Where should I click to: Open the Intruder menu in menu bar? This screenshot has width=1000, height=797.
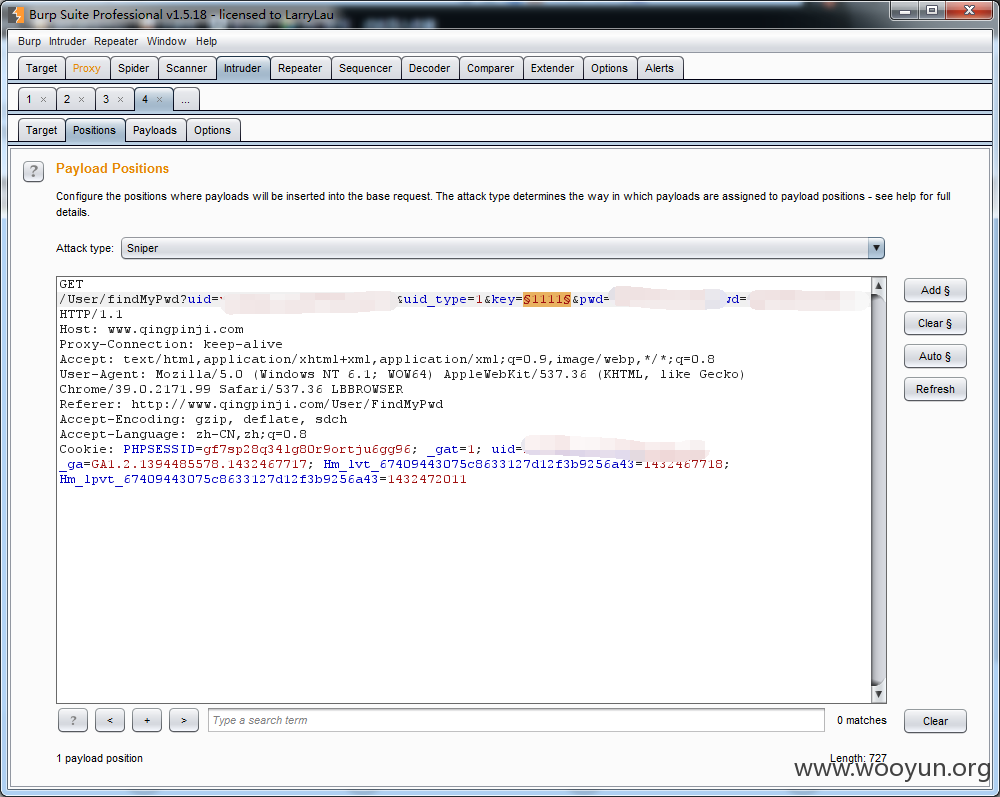(67, 41)
